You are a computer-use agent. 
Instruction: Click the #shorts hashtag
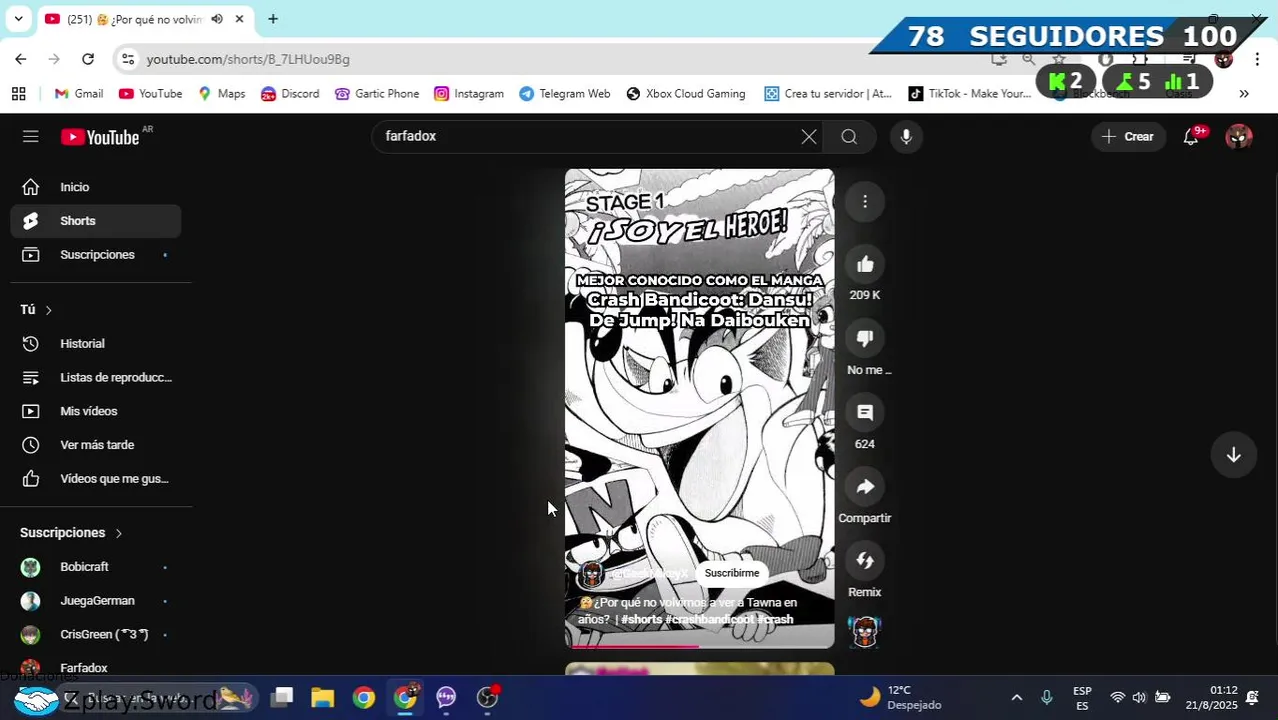(641, 620)
